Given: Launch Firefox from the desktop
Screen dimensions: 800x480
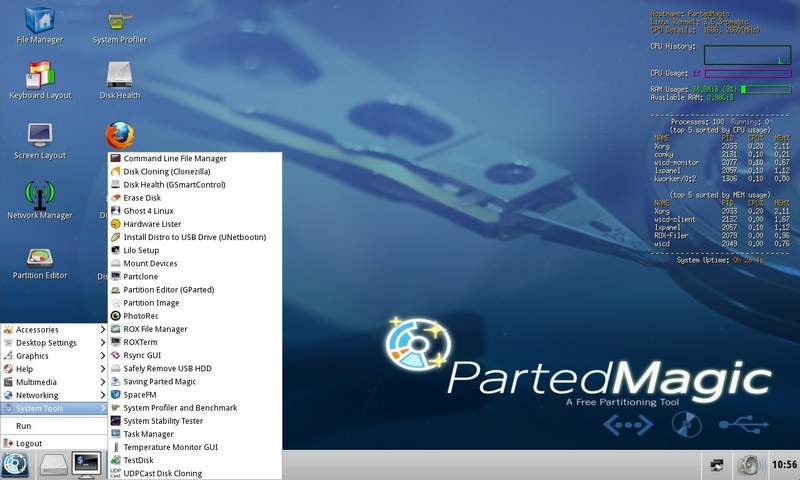Looking at the screenshot, I should tap(120, 135).
